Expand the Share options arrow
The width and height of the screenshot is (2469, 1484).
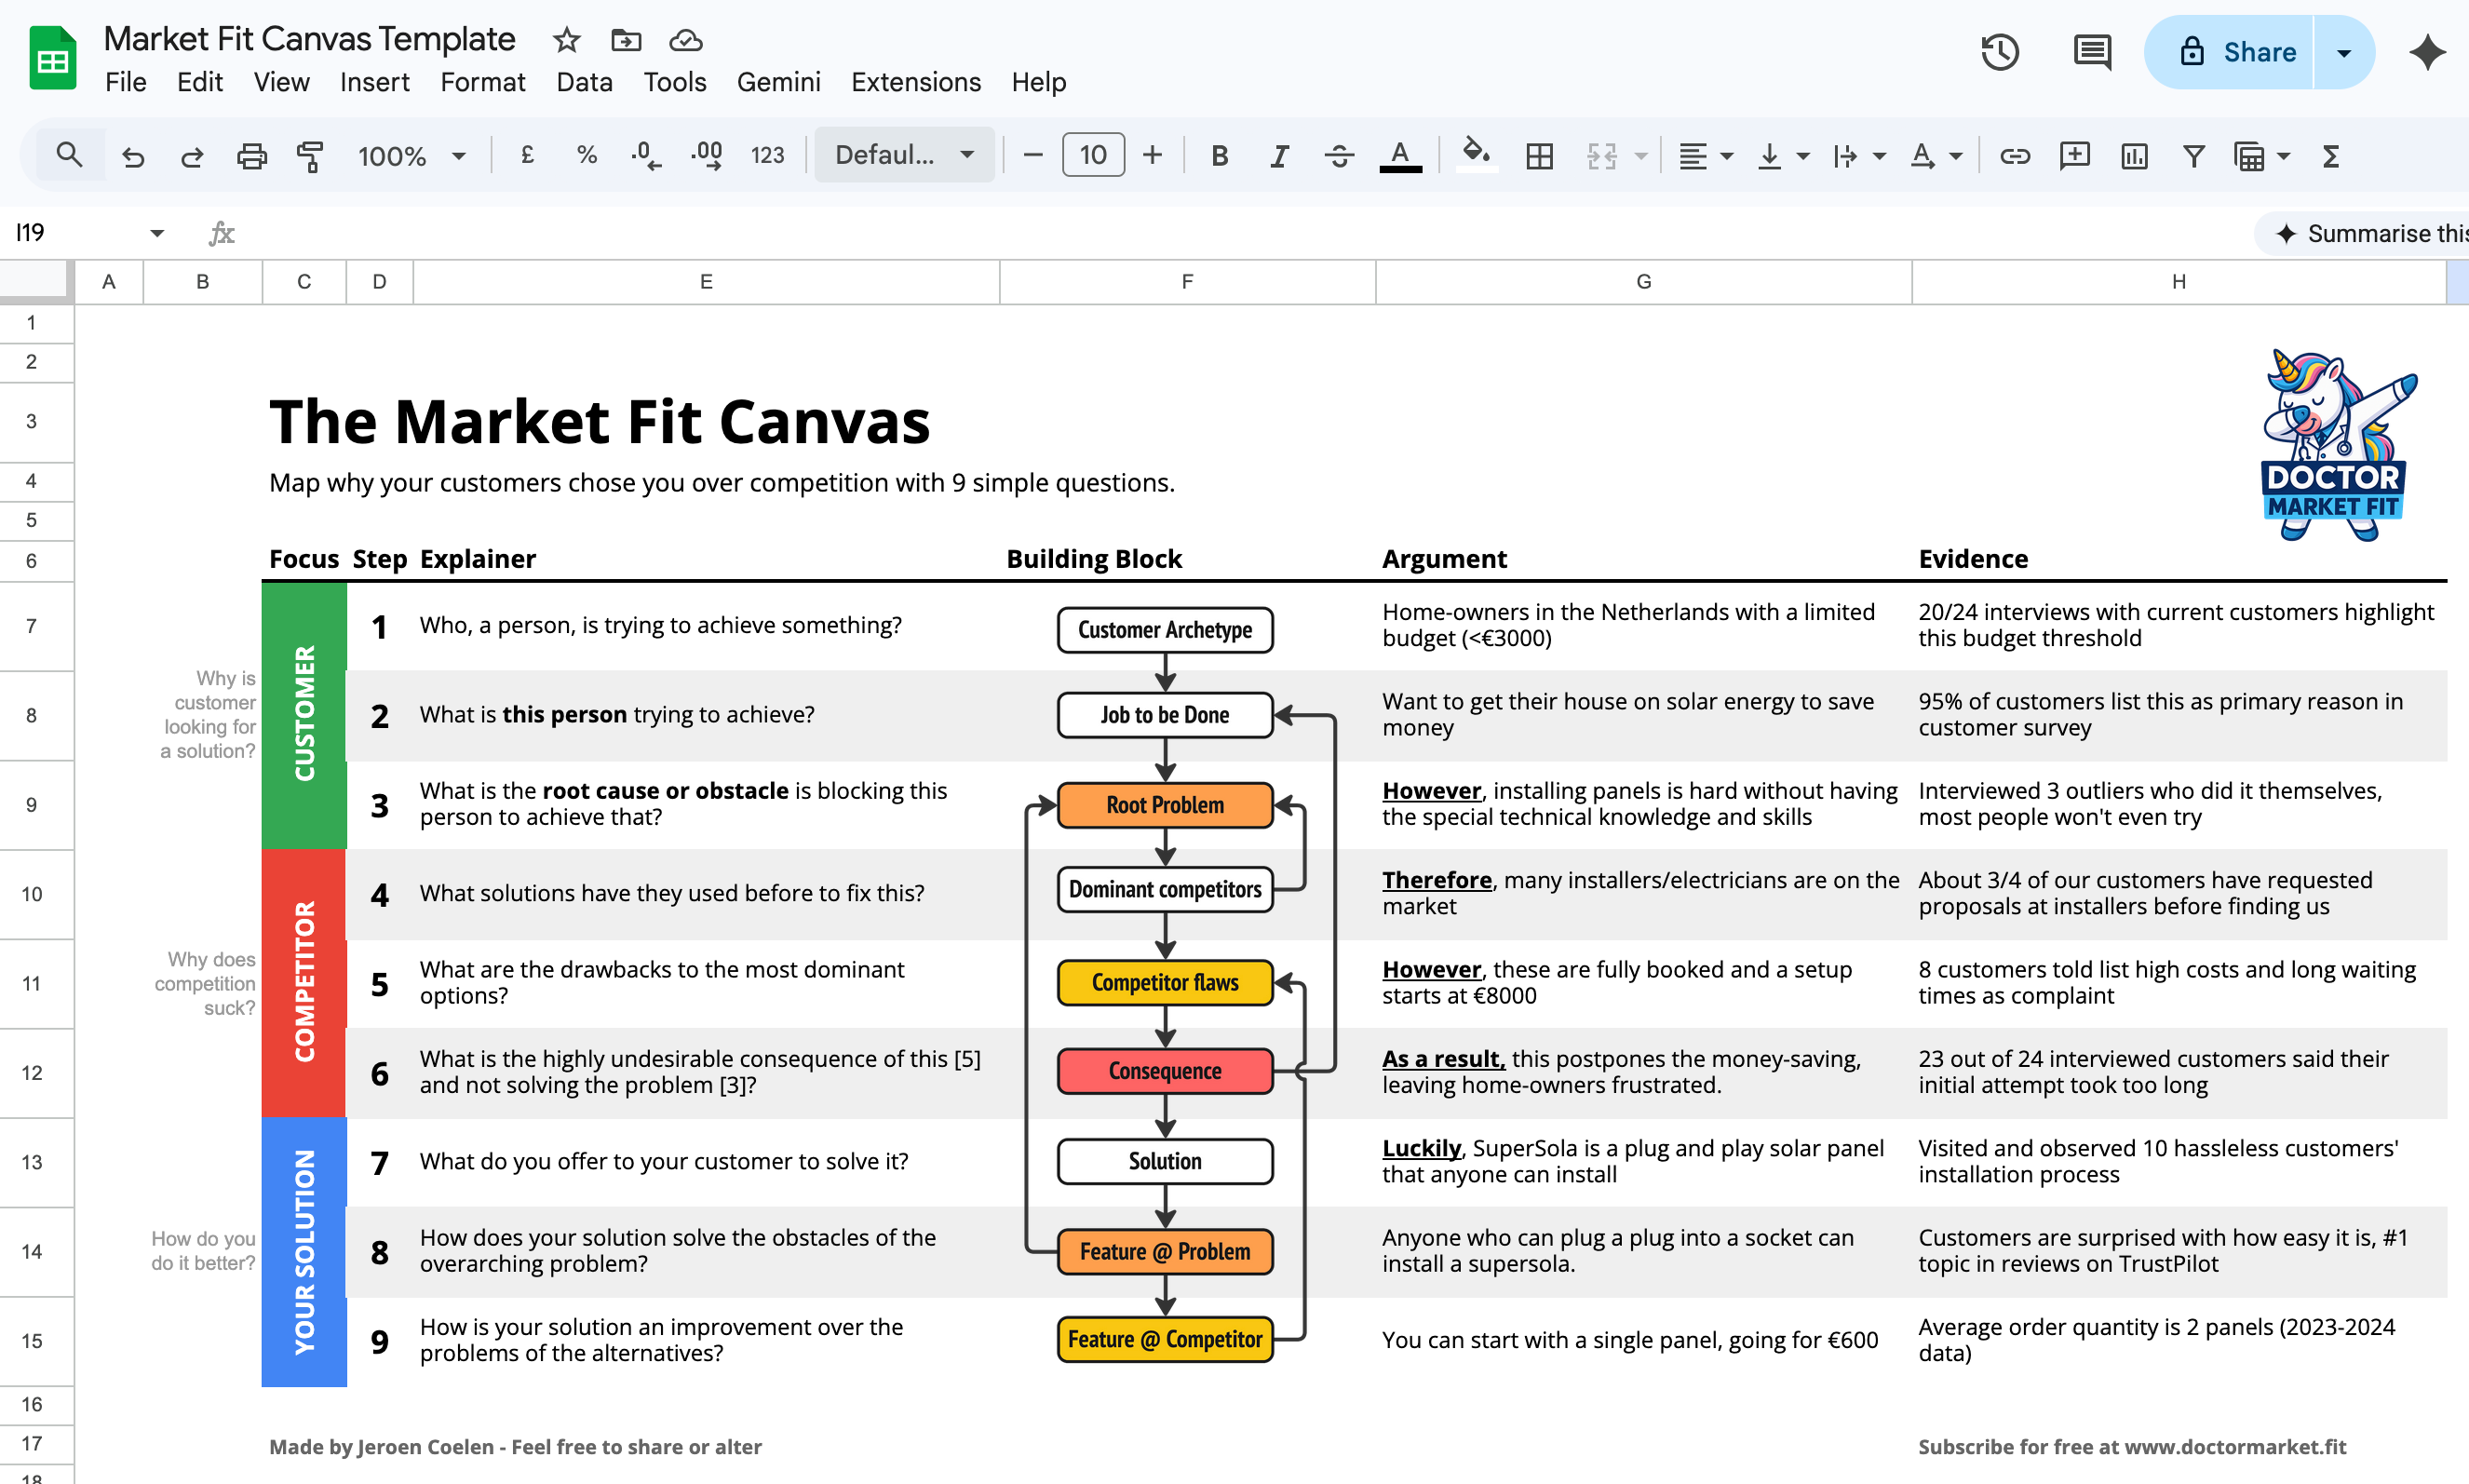pos(2343,52)
